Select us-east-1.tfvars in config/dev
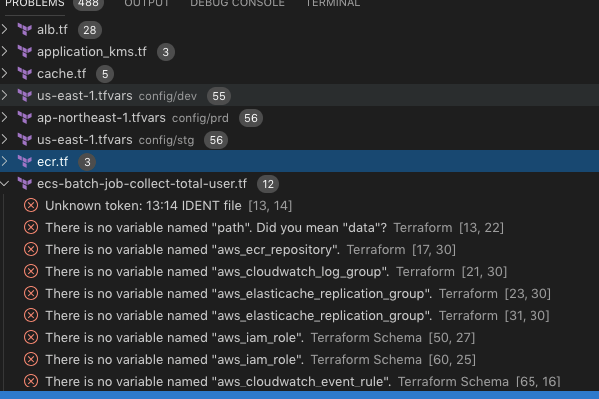 pos(300,96)
